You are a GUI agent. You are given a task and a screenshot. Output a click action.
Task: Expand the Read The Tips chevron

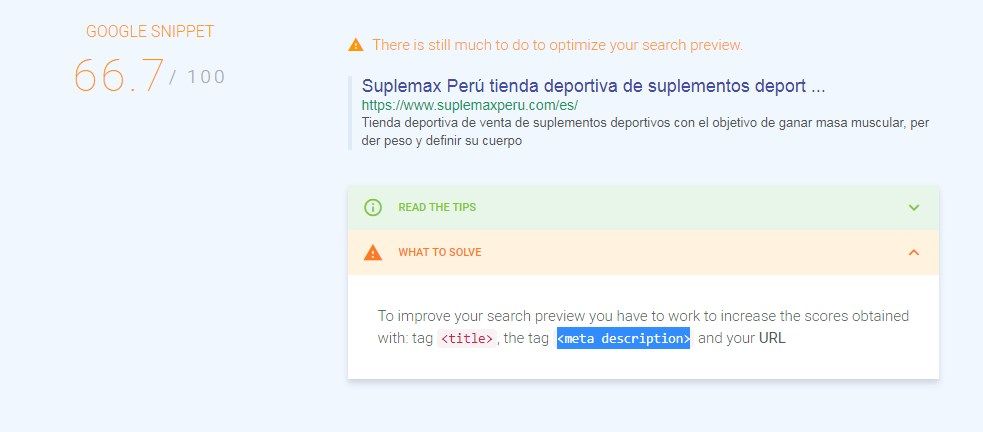point(914,208)
